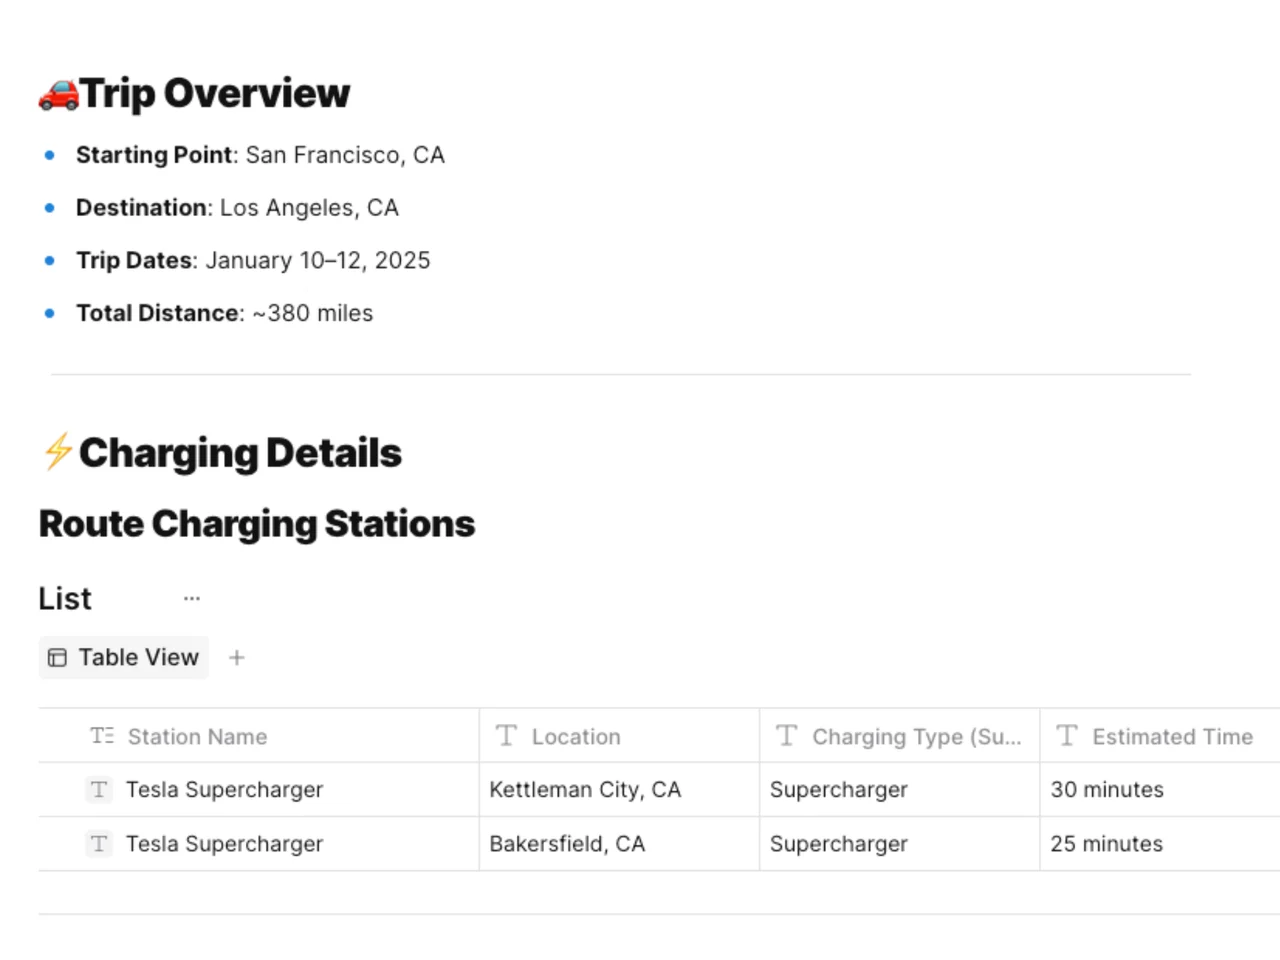Select the Kettleman City, CA cell
Viewport: 1280px width, 960px height.
pyautogui.click(x=619, y=790)
